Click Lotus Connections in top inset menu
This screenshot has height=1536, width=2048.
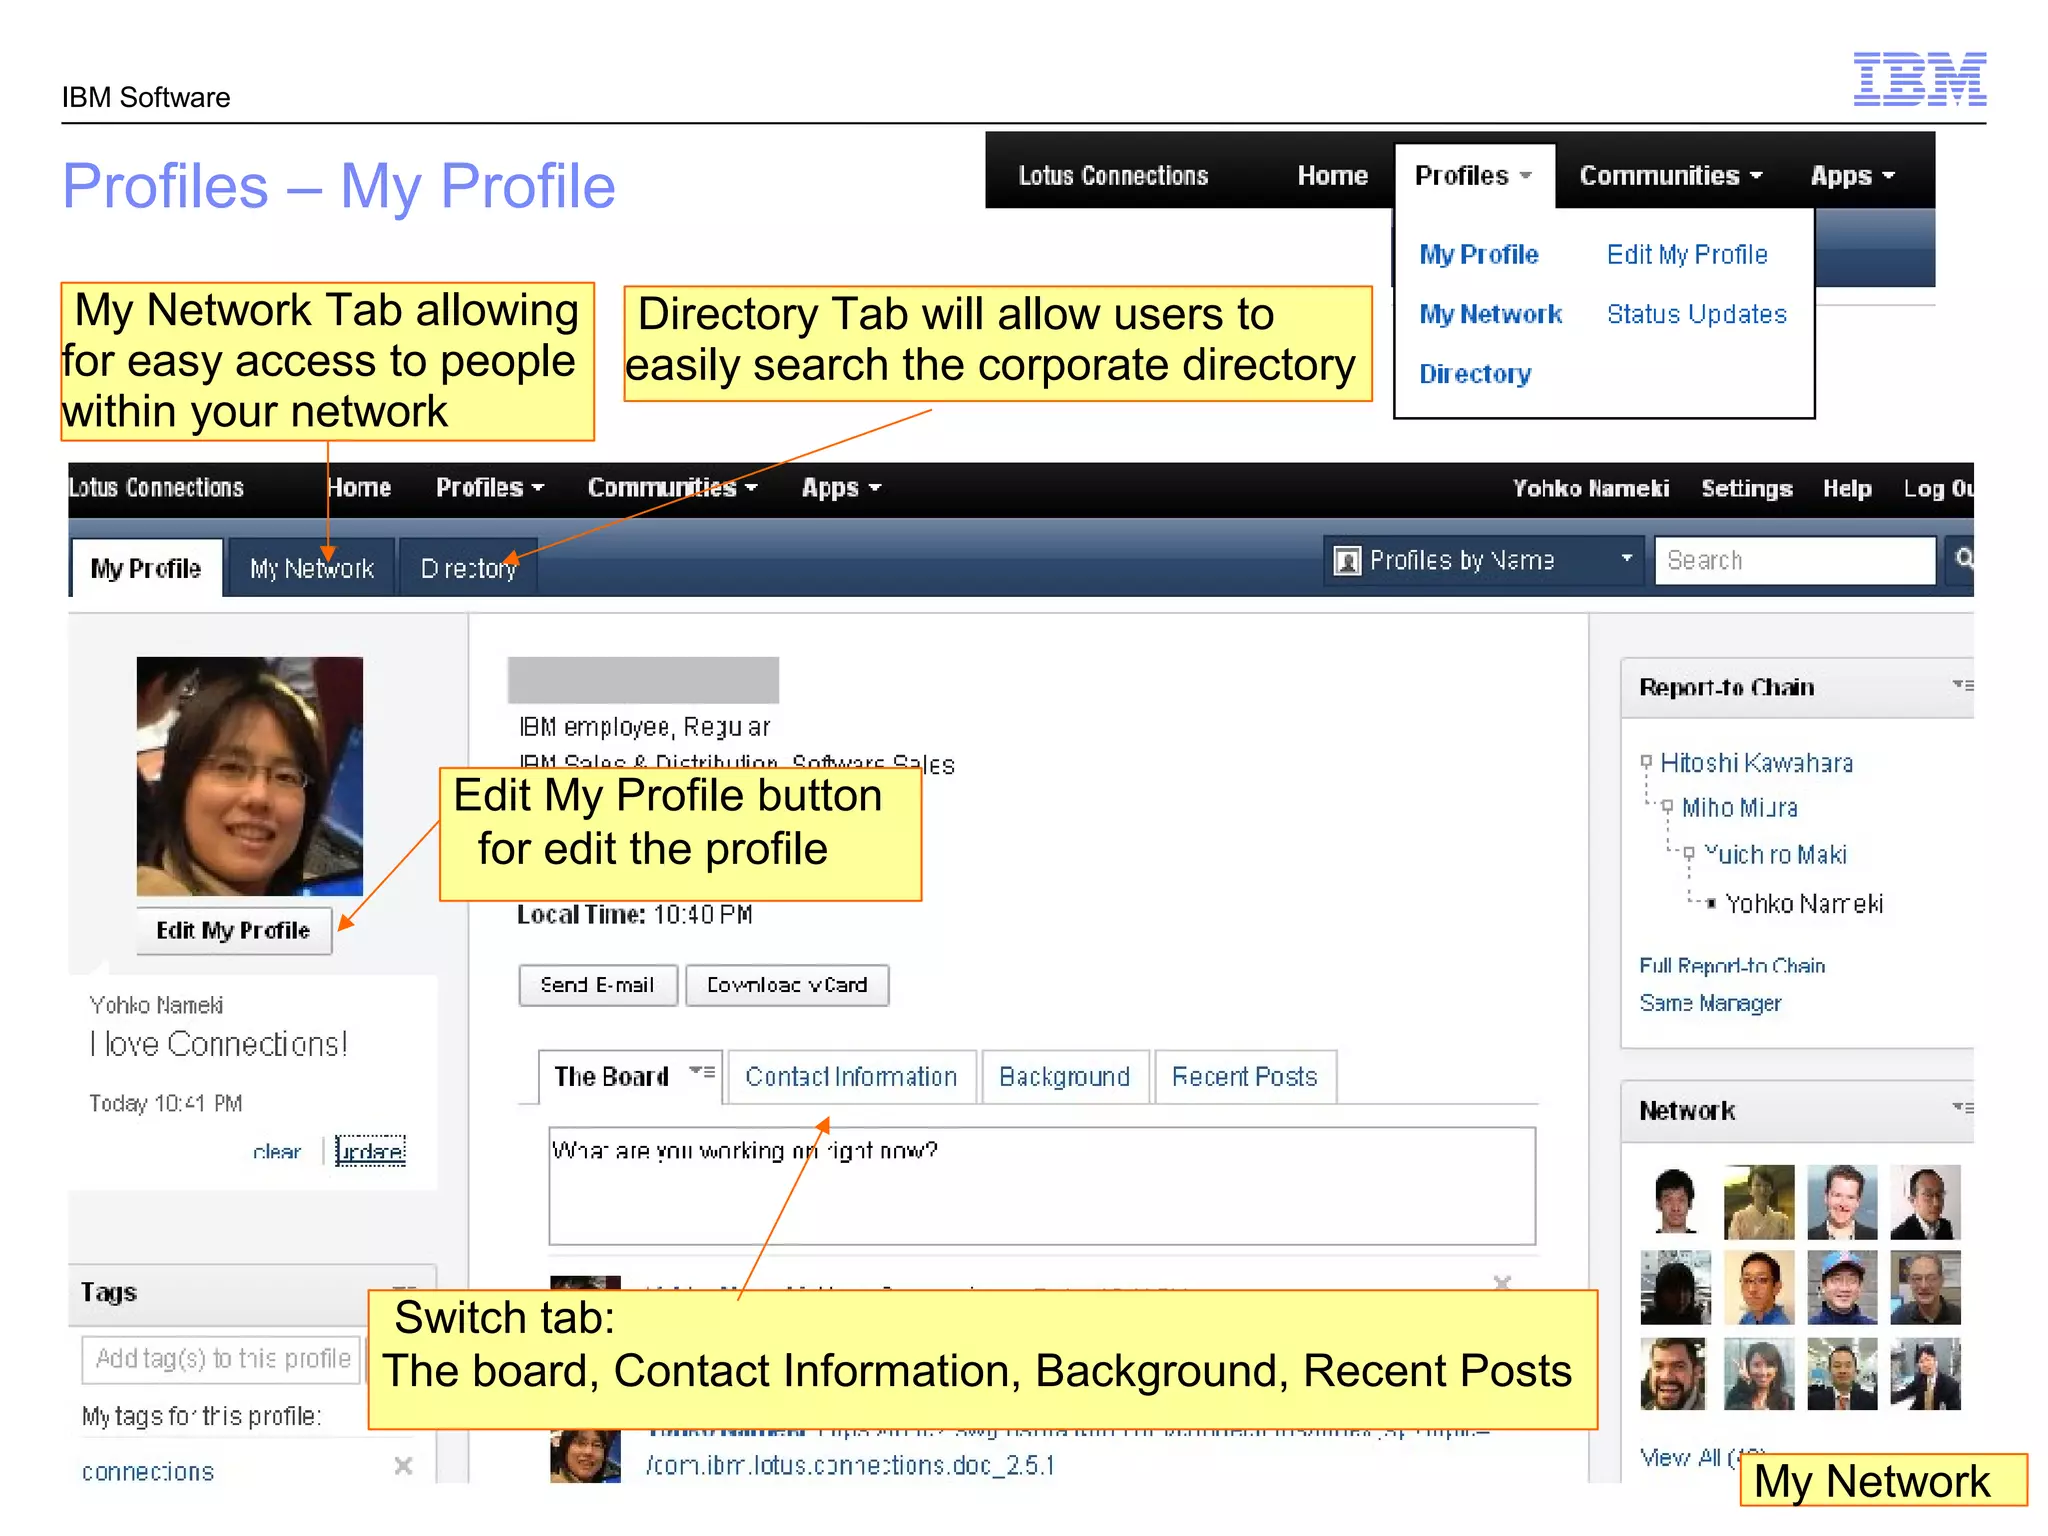point(1113,175)
